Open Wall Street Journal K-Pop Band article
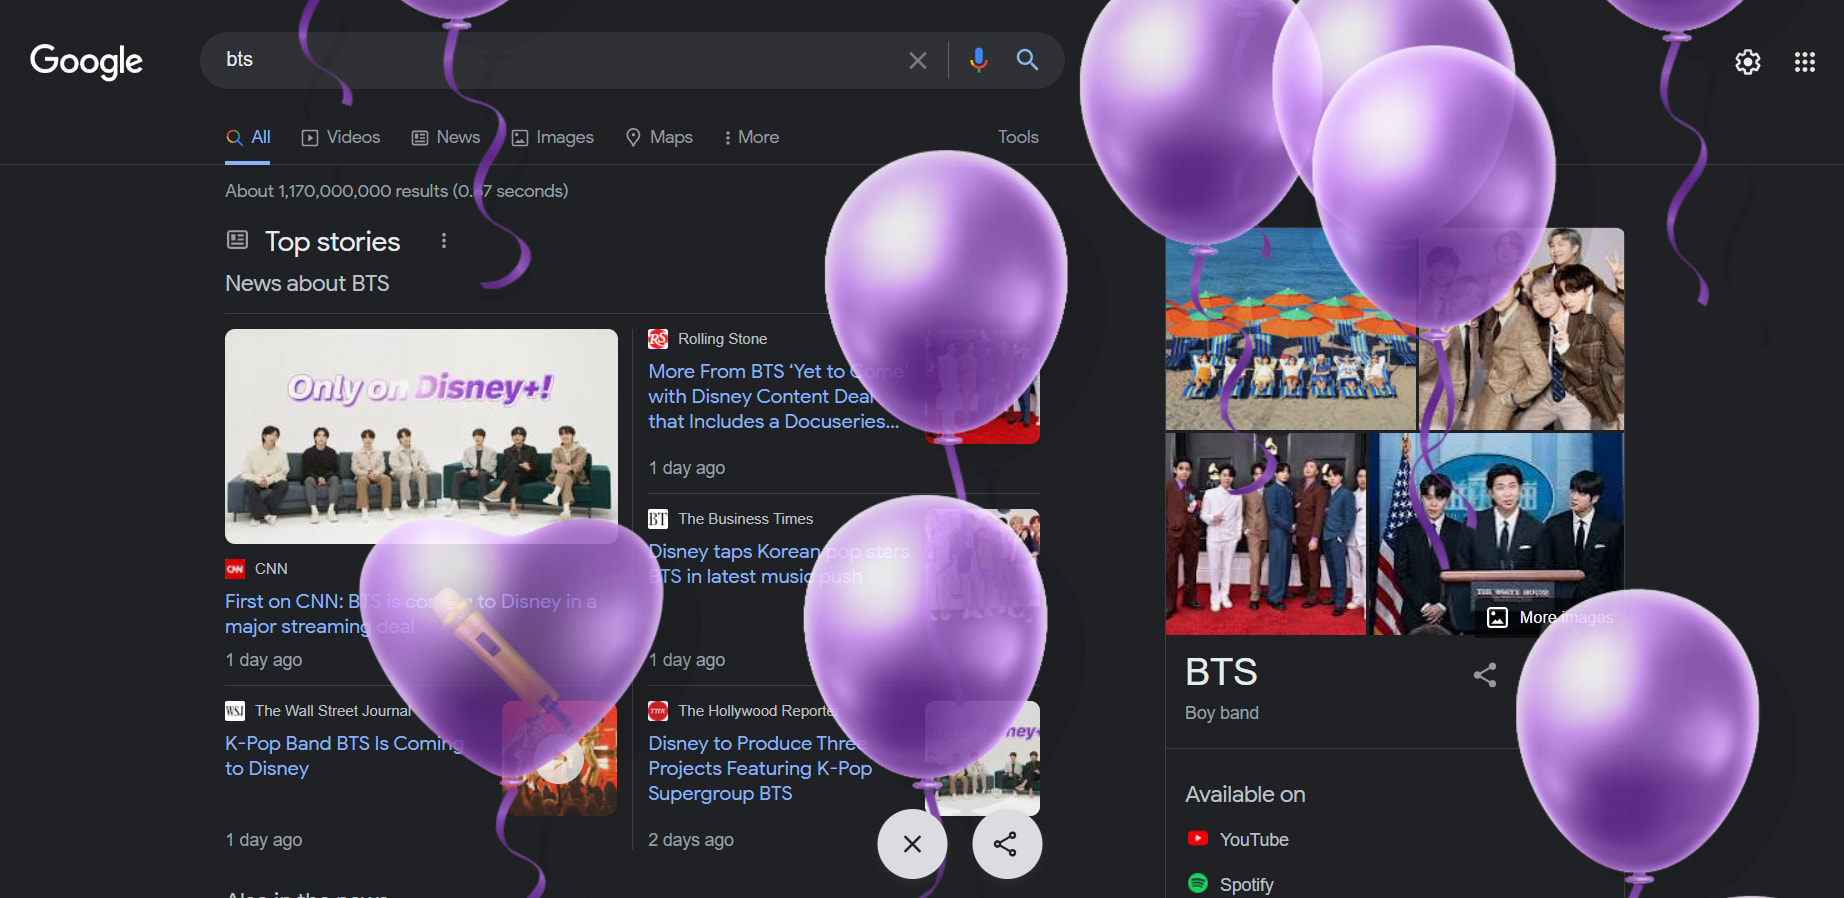Screen dimensions: 1844x898 (x=343, y=756)
